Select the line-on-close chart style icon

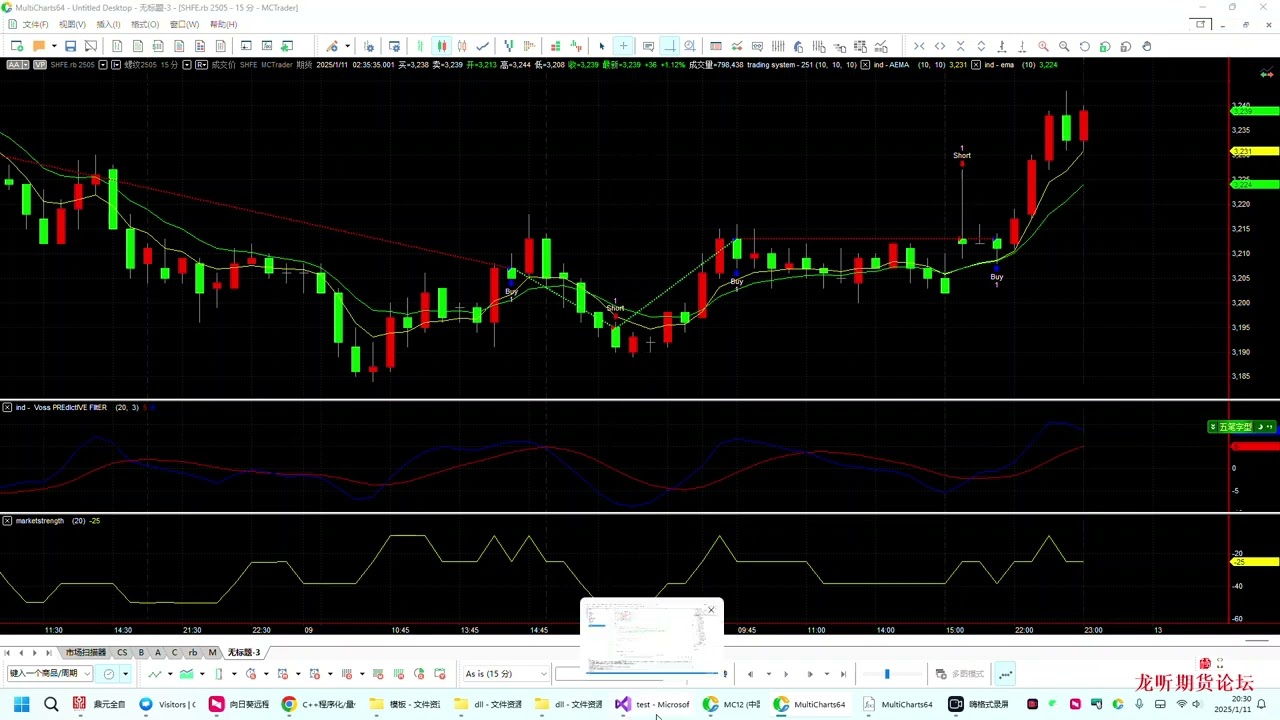482,46
